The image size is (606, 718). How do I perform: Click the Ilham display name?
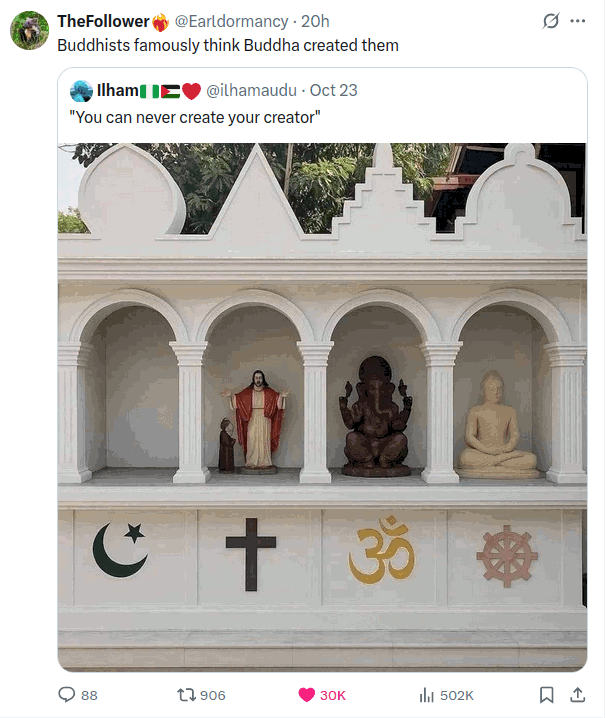[117, 91]
